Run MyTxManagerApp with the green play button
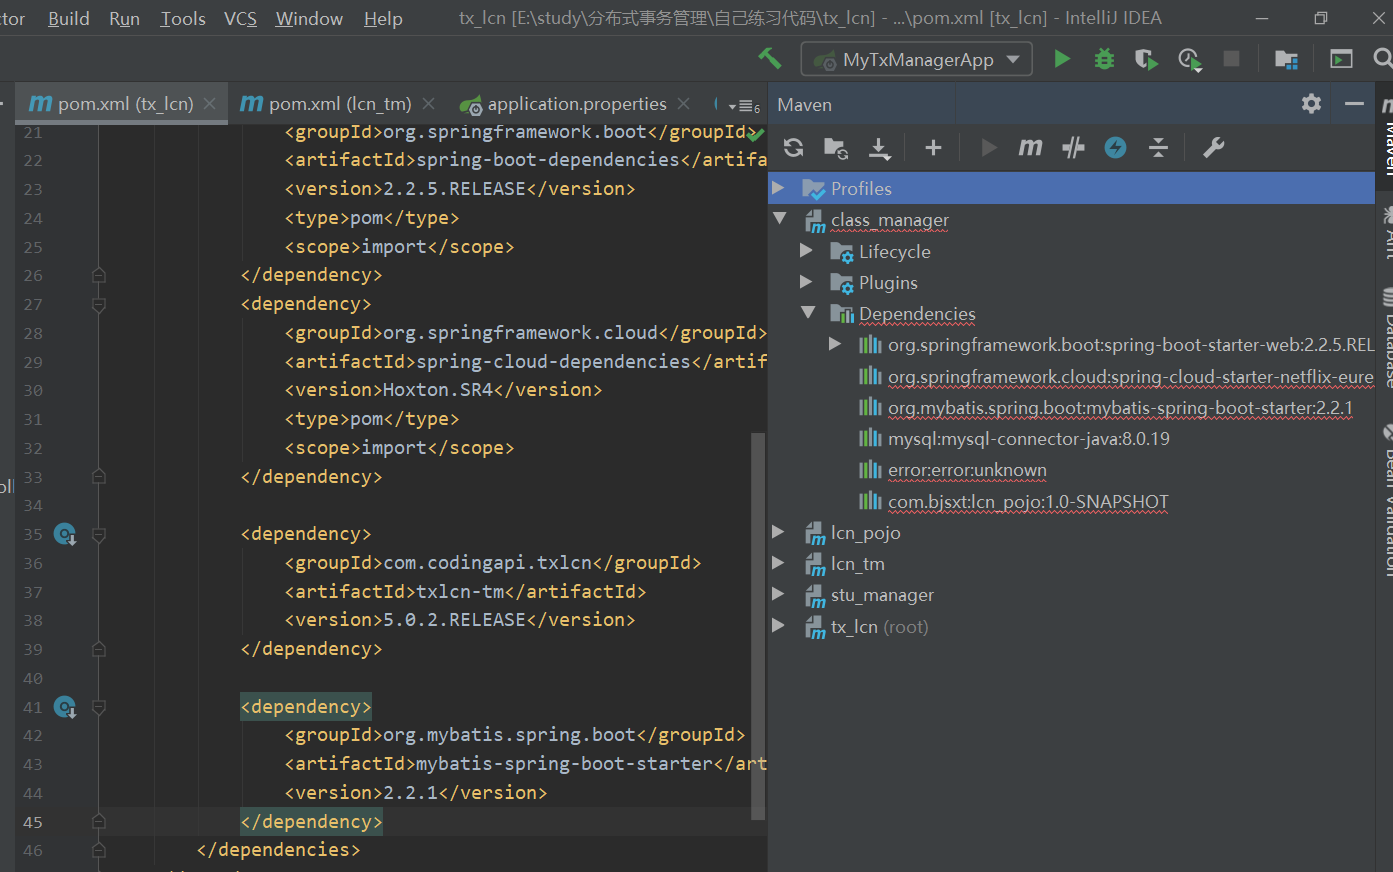Viewport: 1393px width, 872px height. (x=1062, y=59)
